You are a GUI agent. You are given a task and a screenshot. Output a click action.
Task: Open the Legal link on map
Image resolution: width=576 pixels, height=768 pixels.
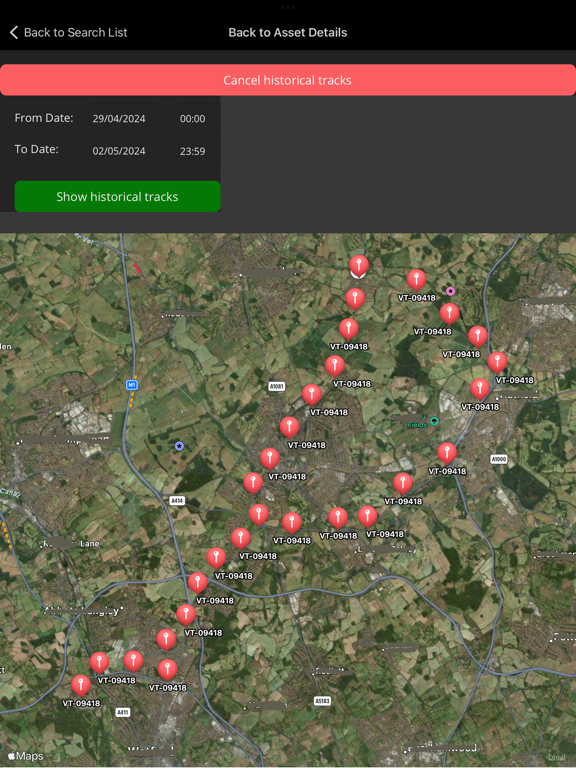[556, 757]
